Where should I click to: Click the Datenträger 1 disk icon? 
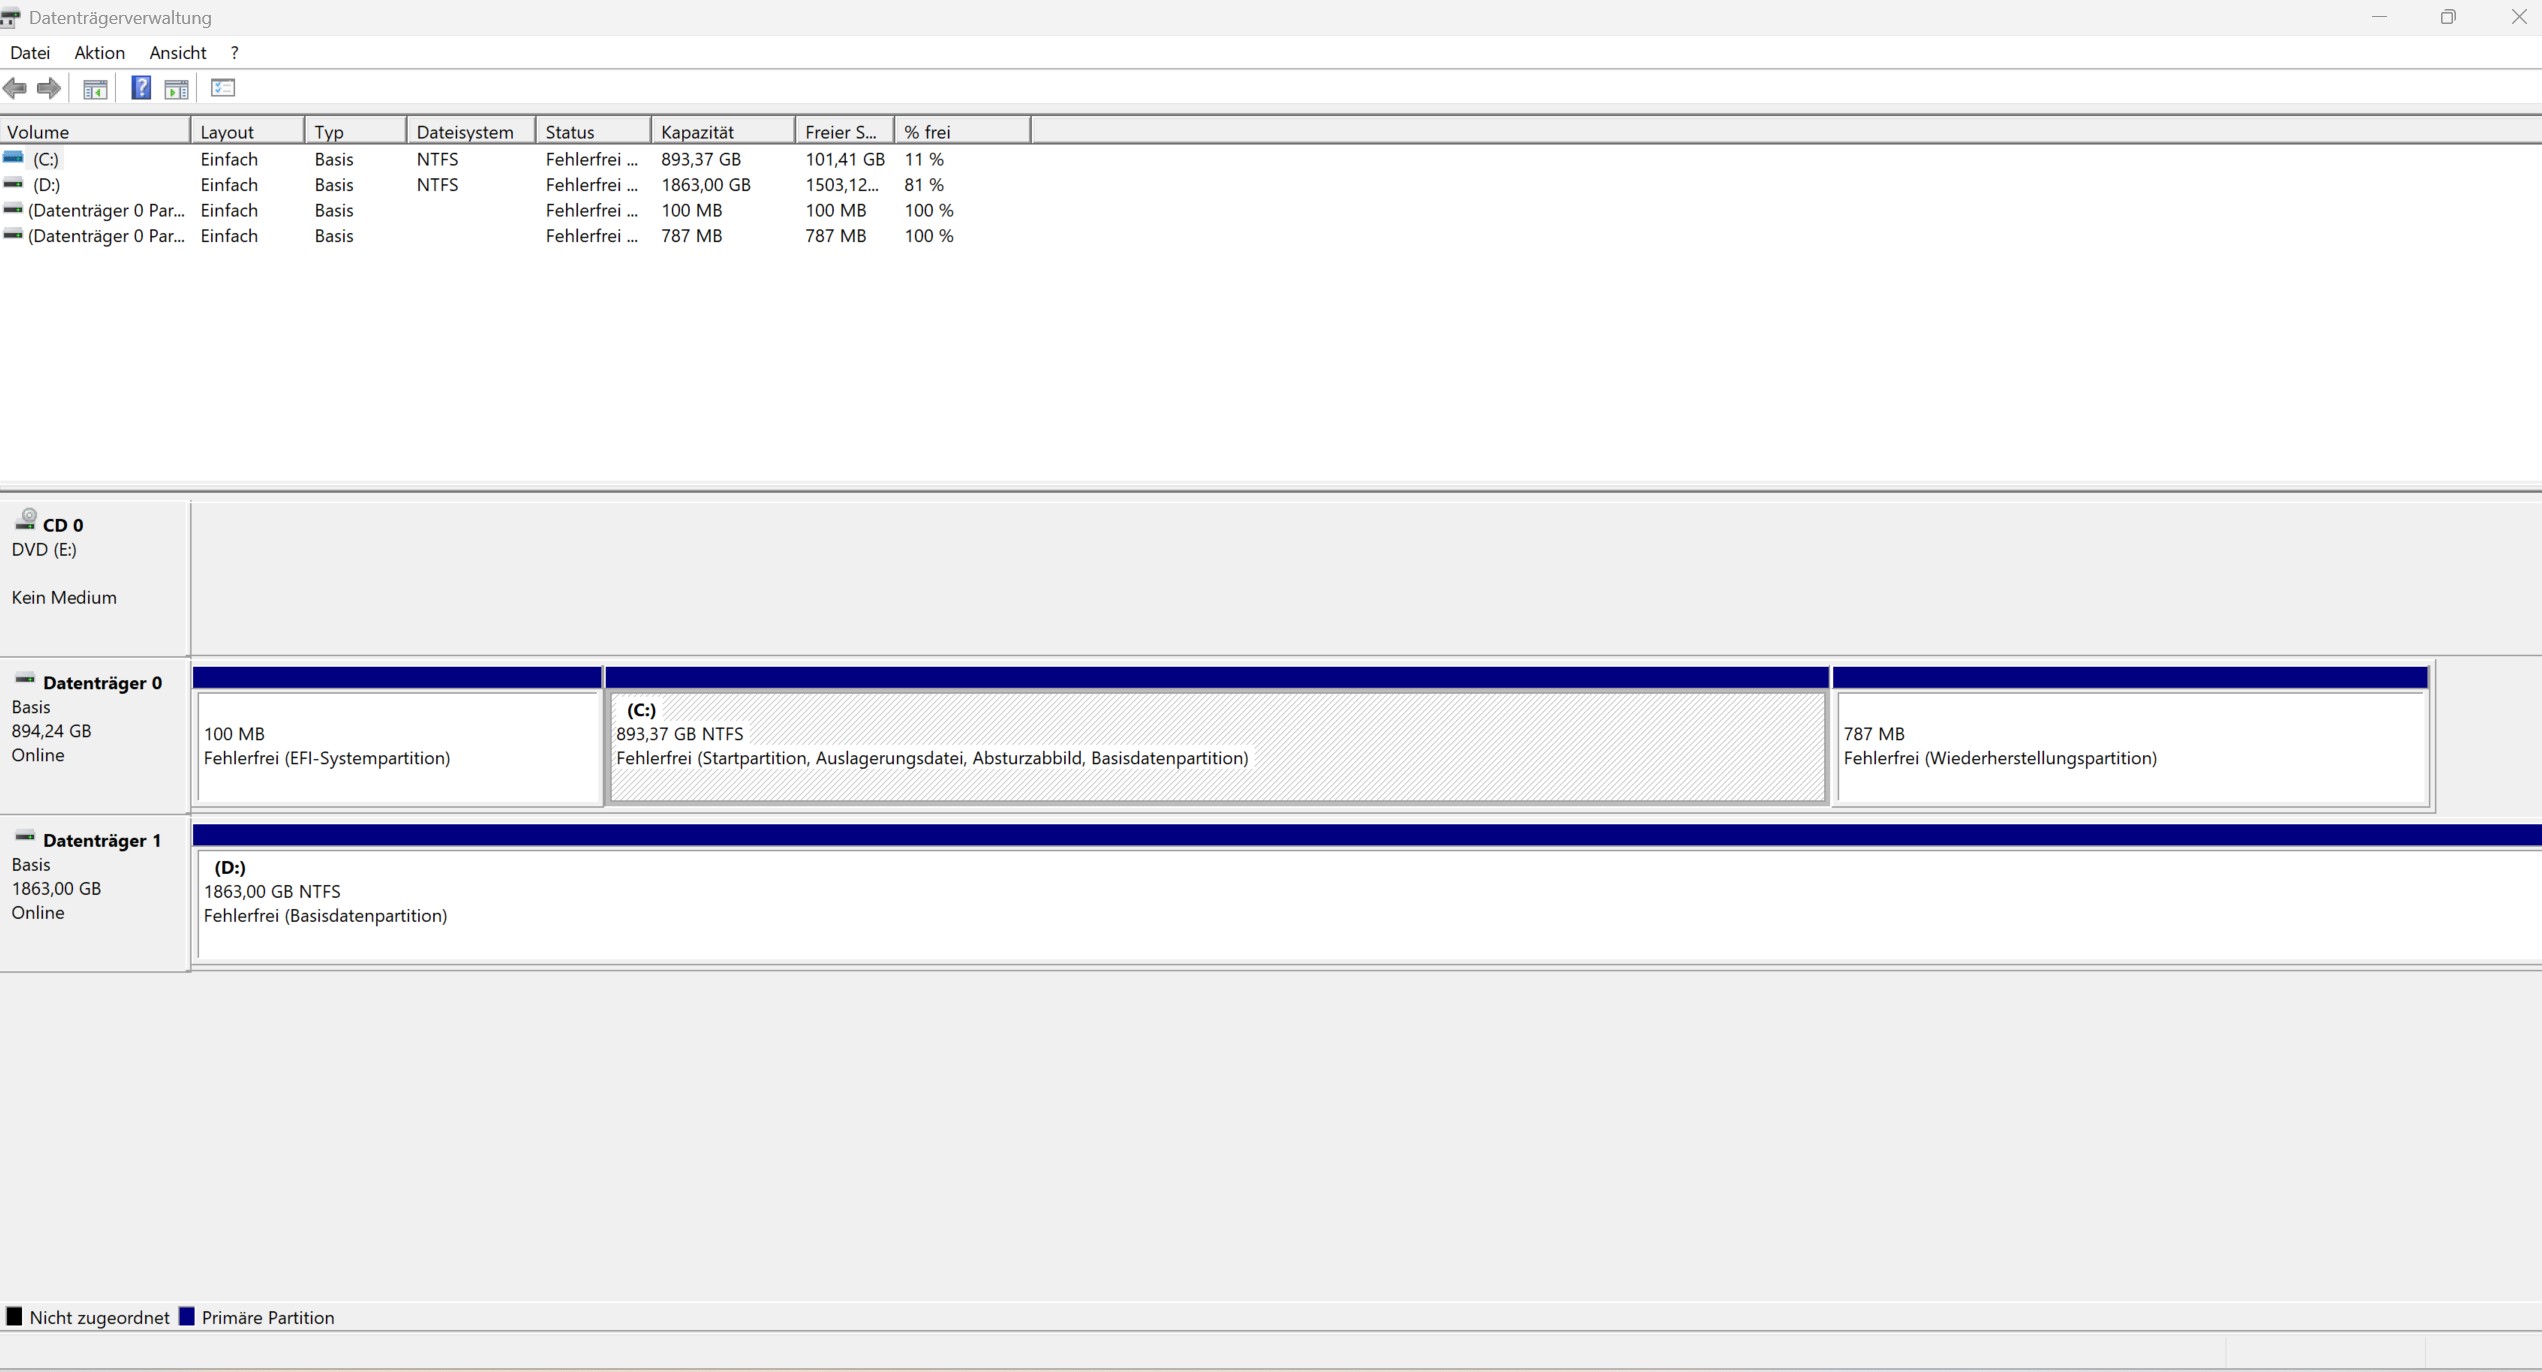[x=25, y=837]
